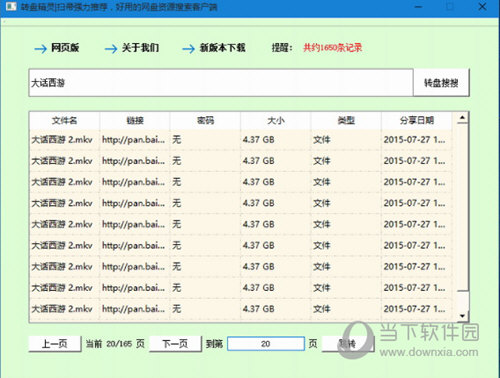The width and height of the screenshot is (500, 378).
Task: Maximize the 转盘精灵 window
Action: 450,7
